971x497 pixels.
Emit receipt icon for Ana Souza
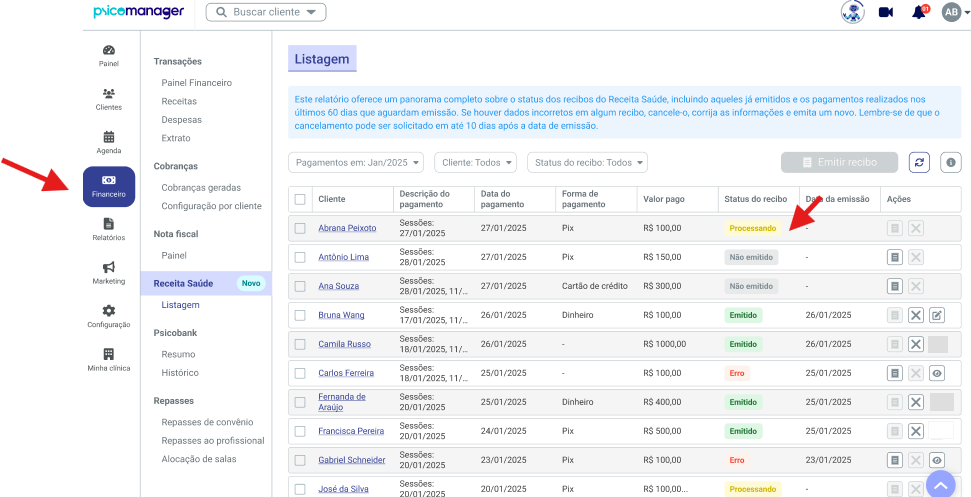pyautogui.click(x=894, y=286)
